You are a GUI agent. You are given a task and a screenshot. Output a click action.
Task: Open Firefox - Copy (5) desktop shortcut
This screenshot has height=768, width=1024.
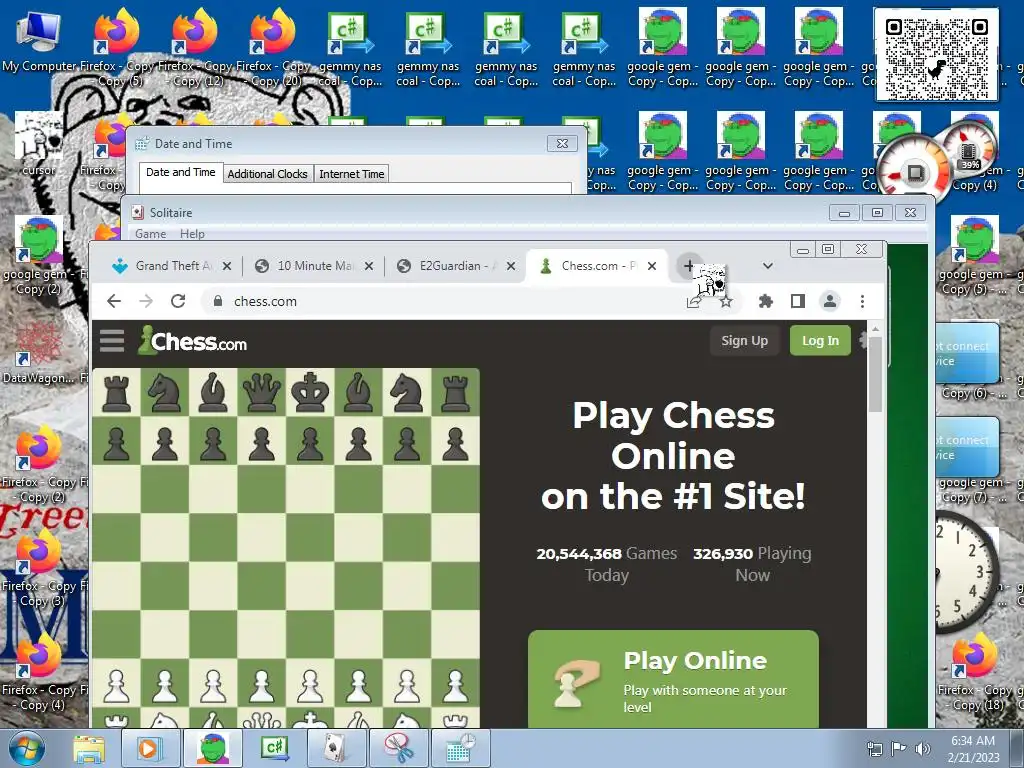pyautogui.click(x=117, y=47)
